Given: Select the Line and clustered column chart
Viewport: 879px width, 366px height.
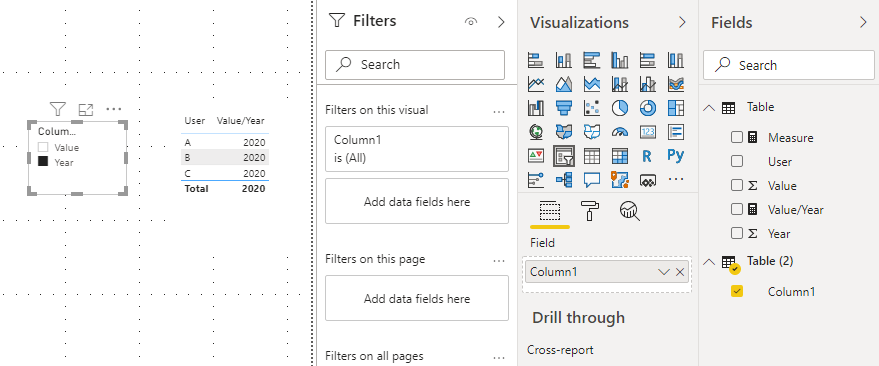Looking at the screenshot, I should pyautogui.click(x=648, y=84).
